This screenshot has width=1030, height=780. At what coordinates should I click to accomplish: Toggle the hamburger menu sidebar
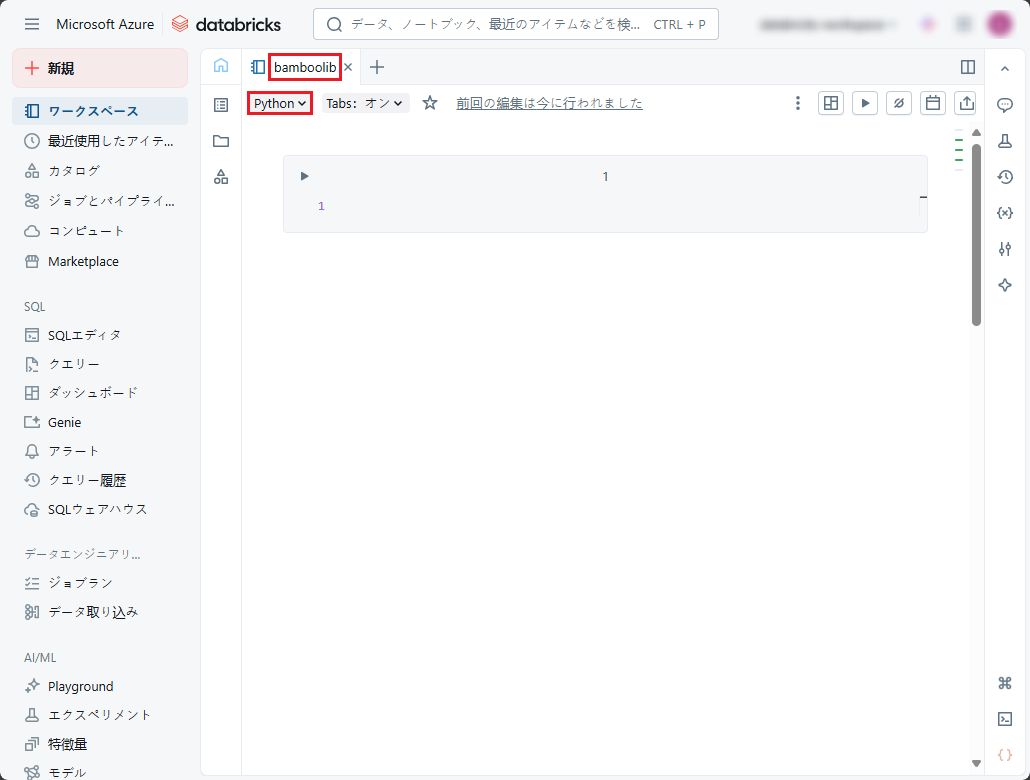(32, 24)
